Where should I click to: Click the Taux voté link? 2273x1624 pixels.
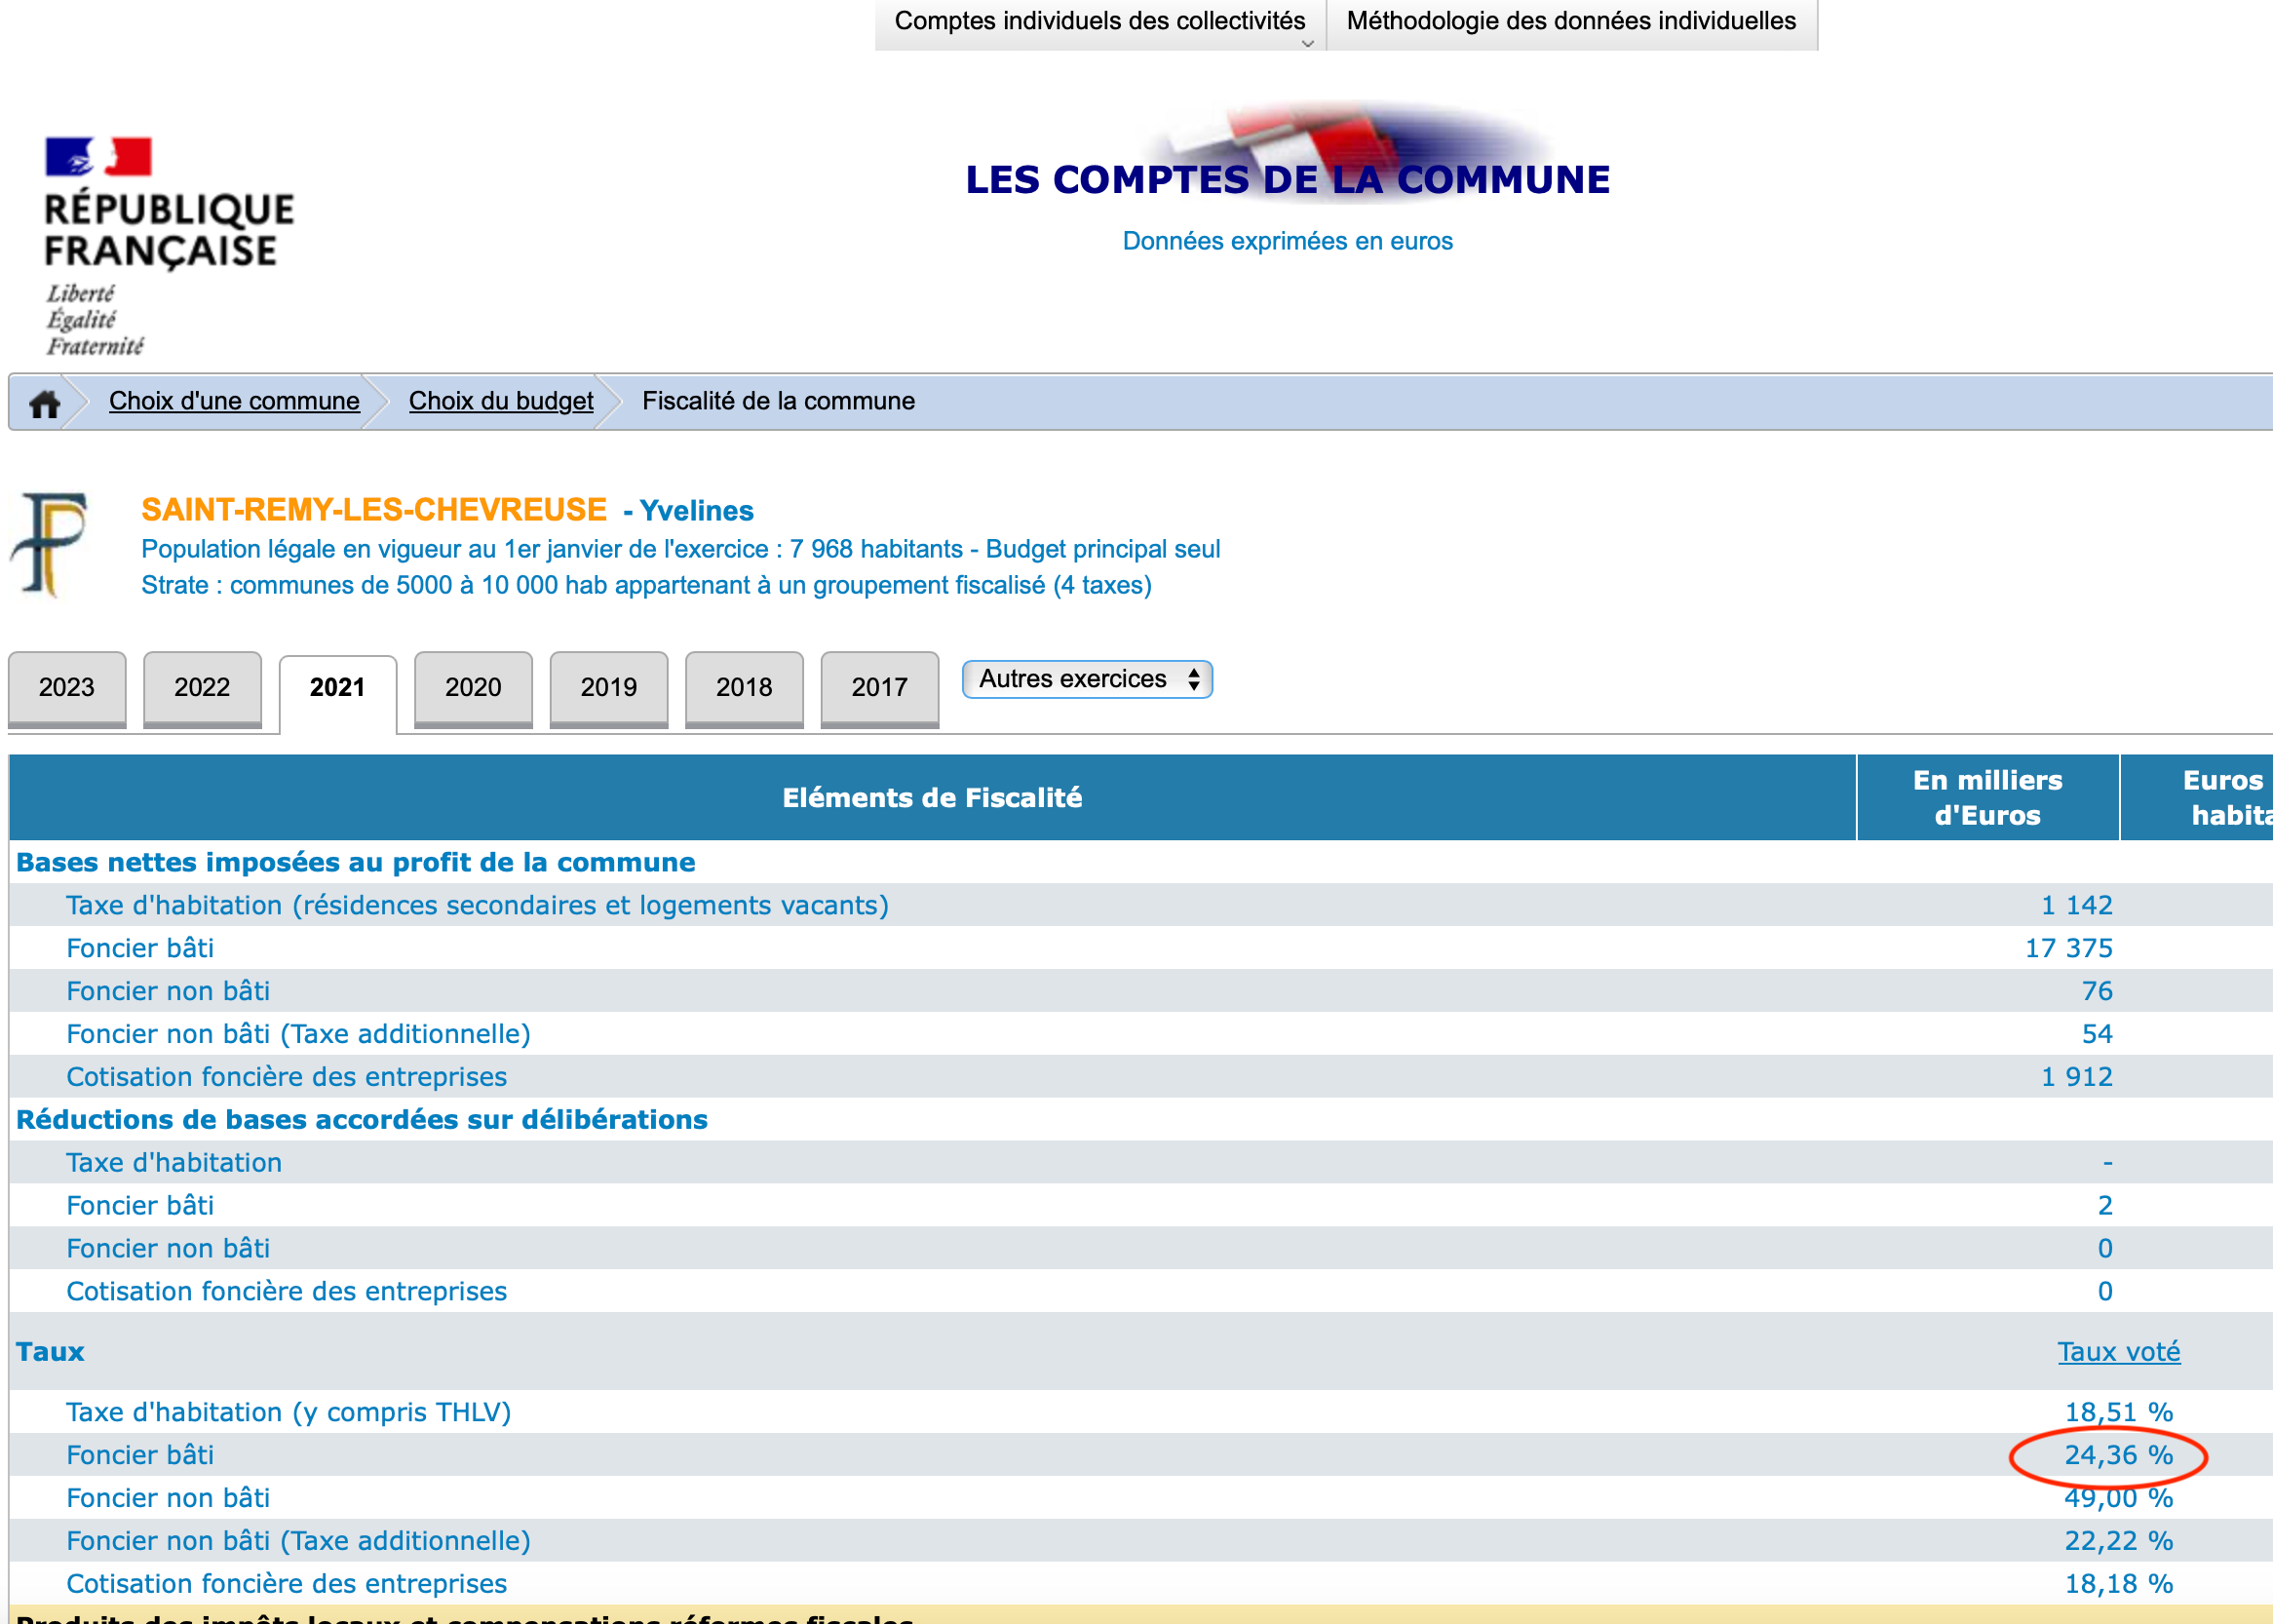[2118, 1352]
